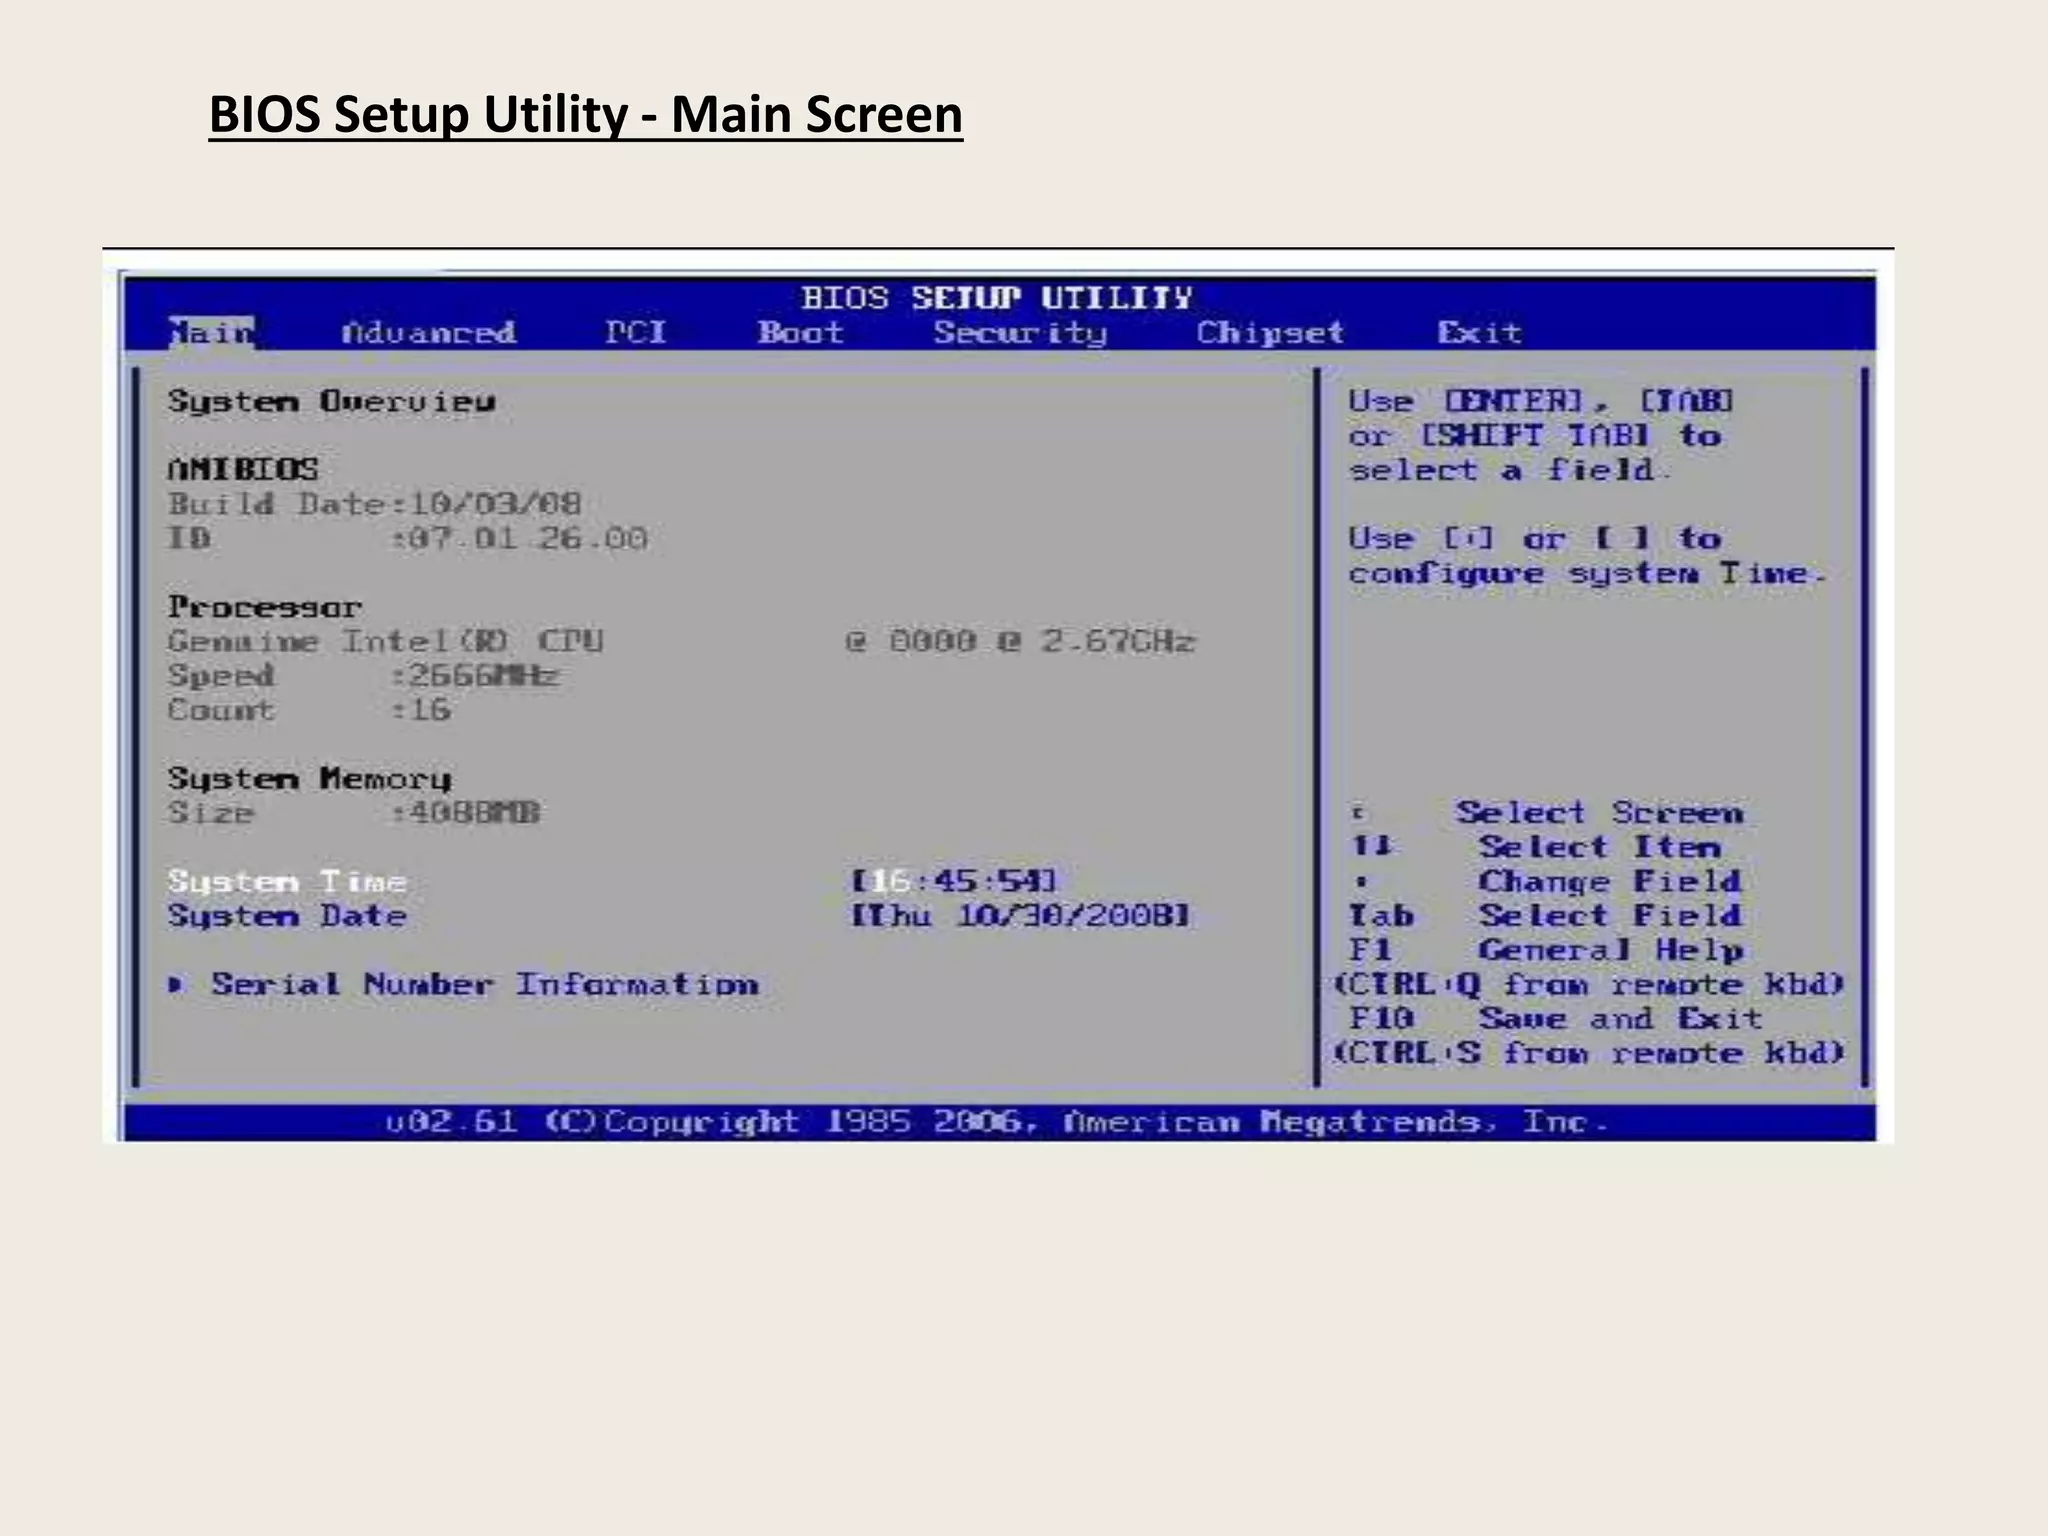Open the Boot tab
Screen dimensions: 2048x1536
point(801,332)
